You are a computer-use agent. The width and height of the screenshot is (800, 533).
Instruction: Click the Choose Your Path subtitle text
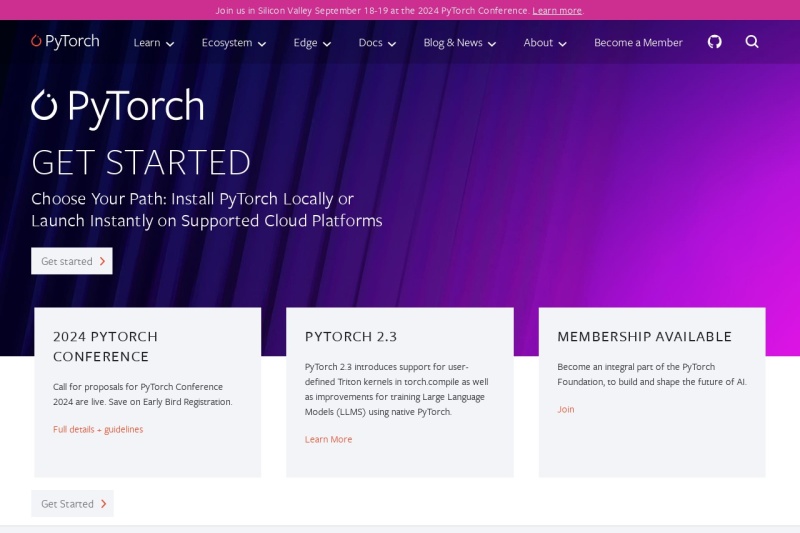pos(207,210)
